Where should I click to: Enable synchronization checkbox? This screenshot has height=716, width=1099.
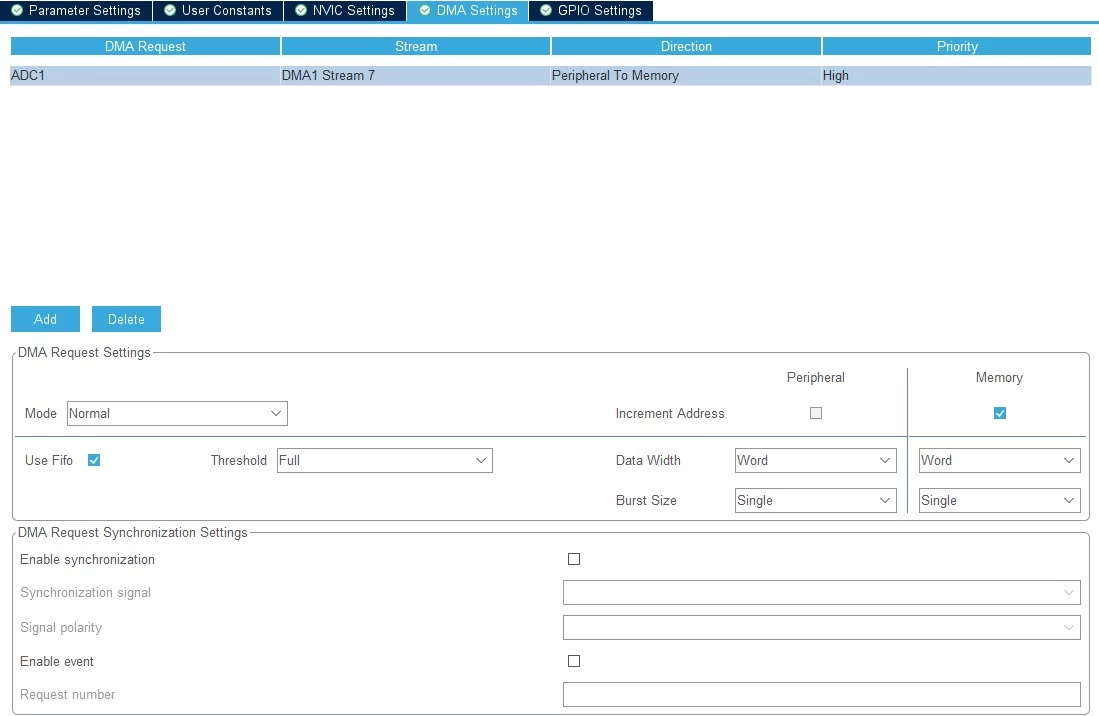point(574,559)
